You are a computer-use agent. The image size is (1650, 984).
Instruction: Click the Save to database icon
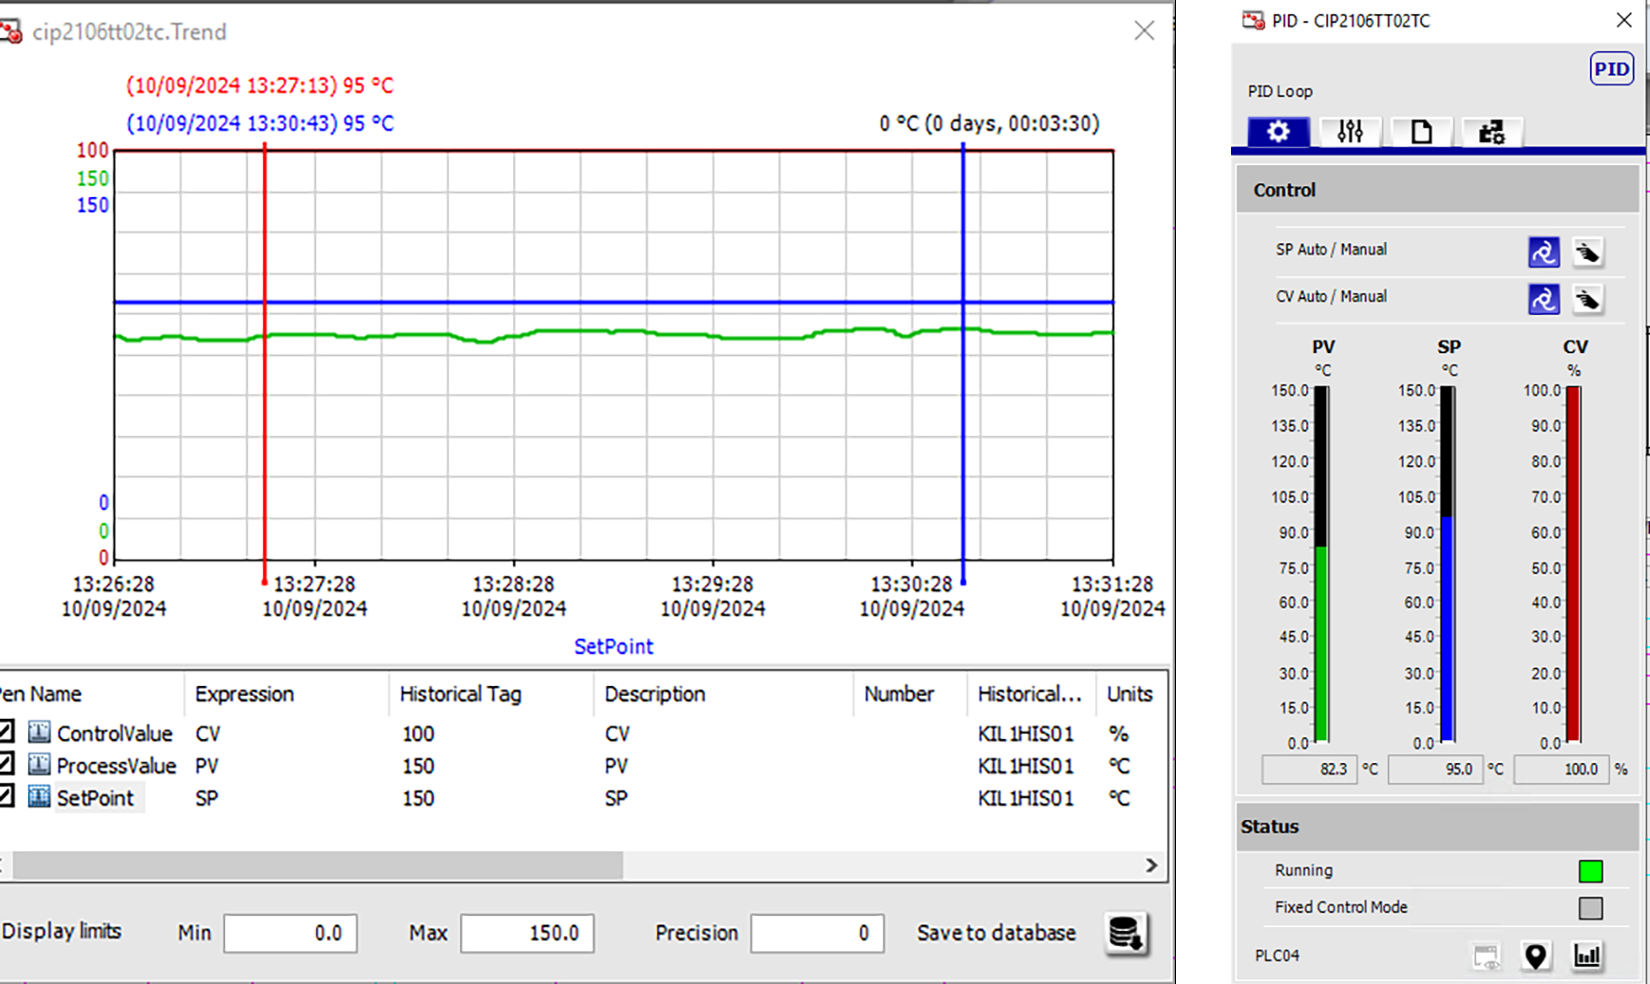coord(1126,934)
